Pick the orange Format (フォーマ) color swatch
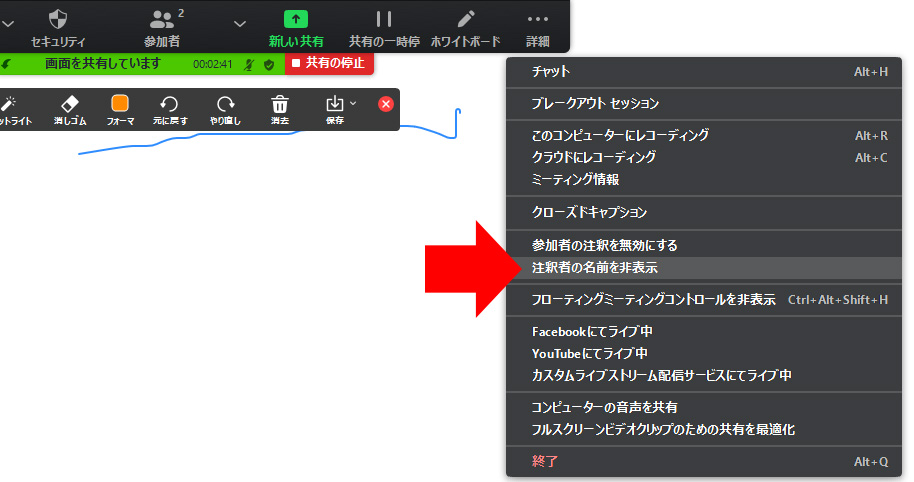914x482 pixels. 120,104
